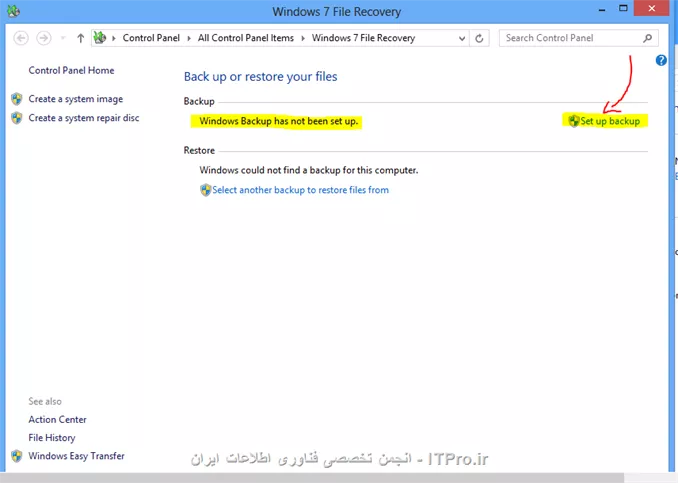The height and width of the screenshot is (483, 678).
Task: Focus the Search Control Panel field
Action: pyautogui.click(x=579, y=38)
